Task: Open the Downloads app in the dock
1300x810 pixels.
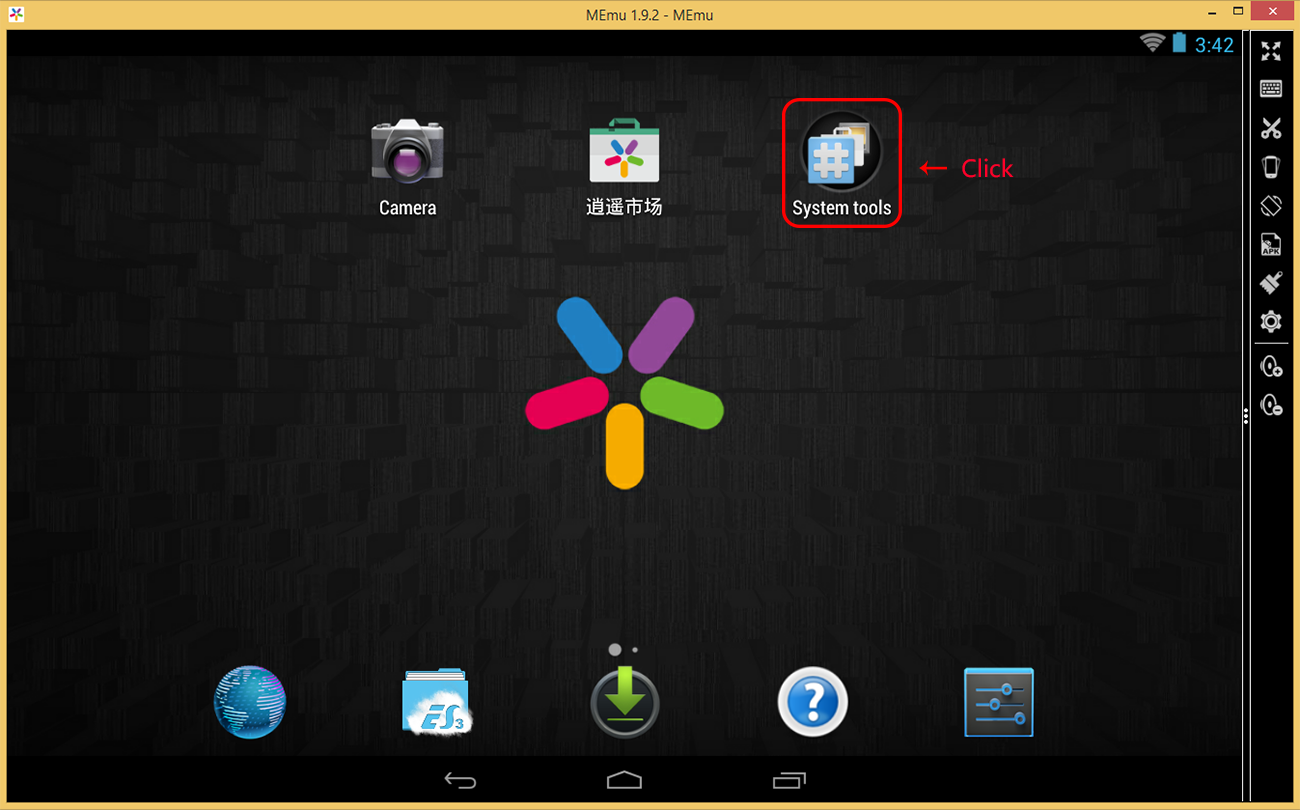Action: pyautogui.click(x=624, y=701)
